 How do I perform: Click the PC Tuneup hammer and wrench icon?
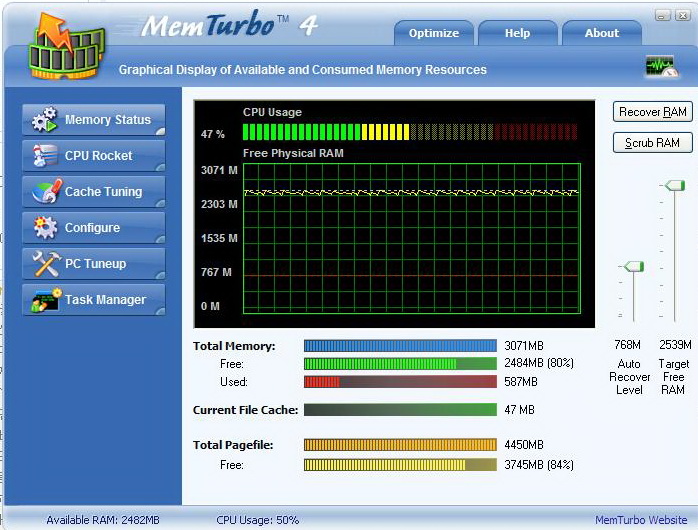point(47,263)
